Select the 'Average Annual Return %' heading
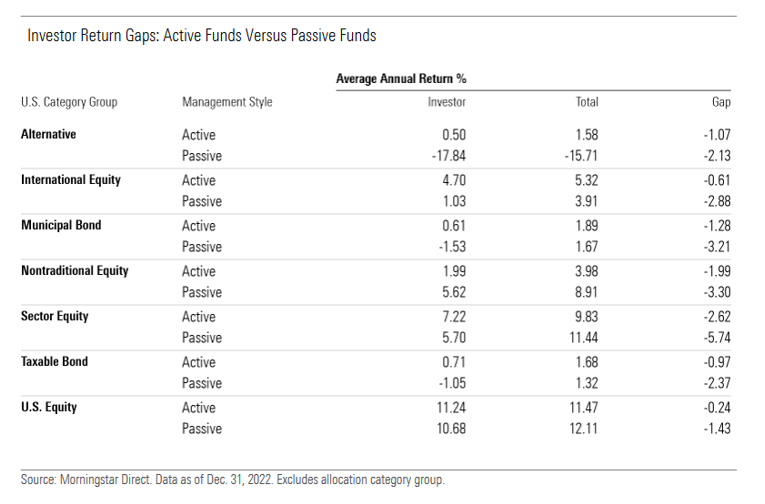The height and width of the screenshot is (504, 765). pos(401,78)
